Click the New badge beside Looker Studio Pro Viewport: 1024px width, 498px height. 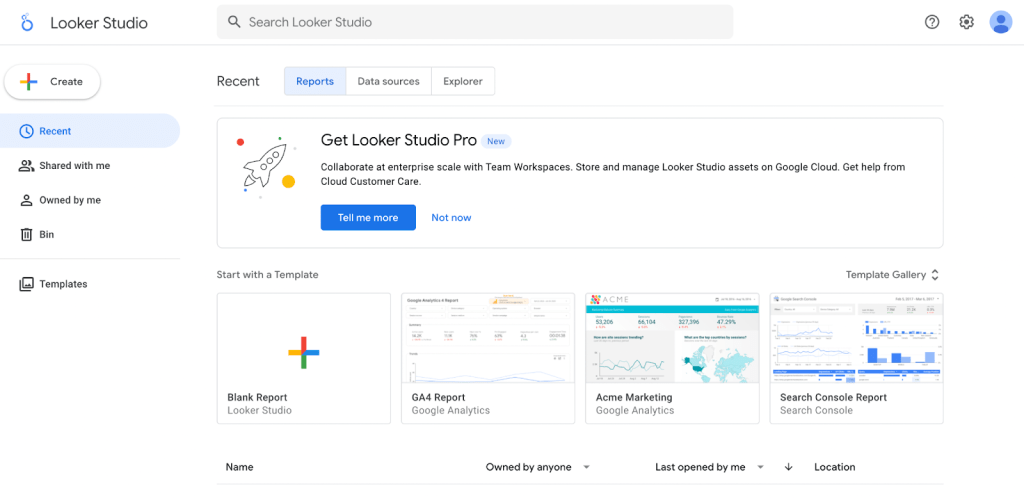496,141
